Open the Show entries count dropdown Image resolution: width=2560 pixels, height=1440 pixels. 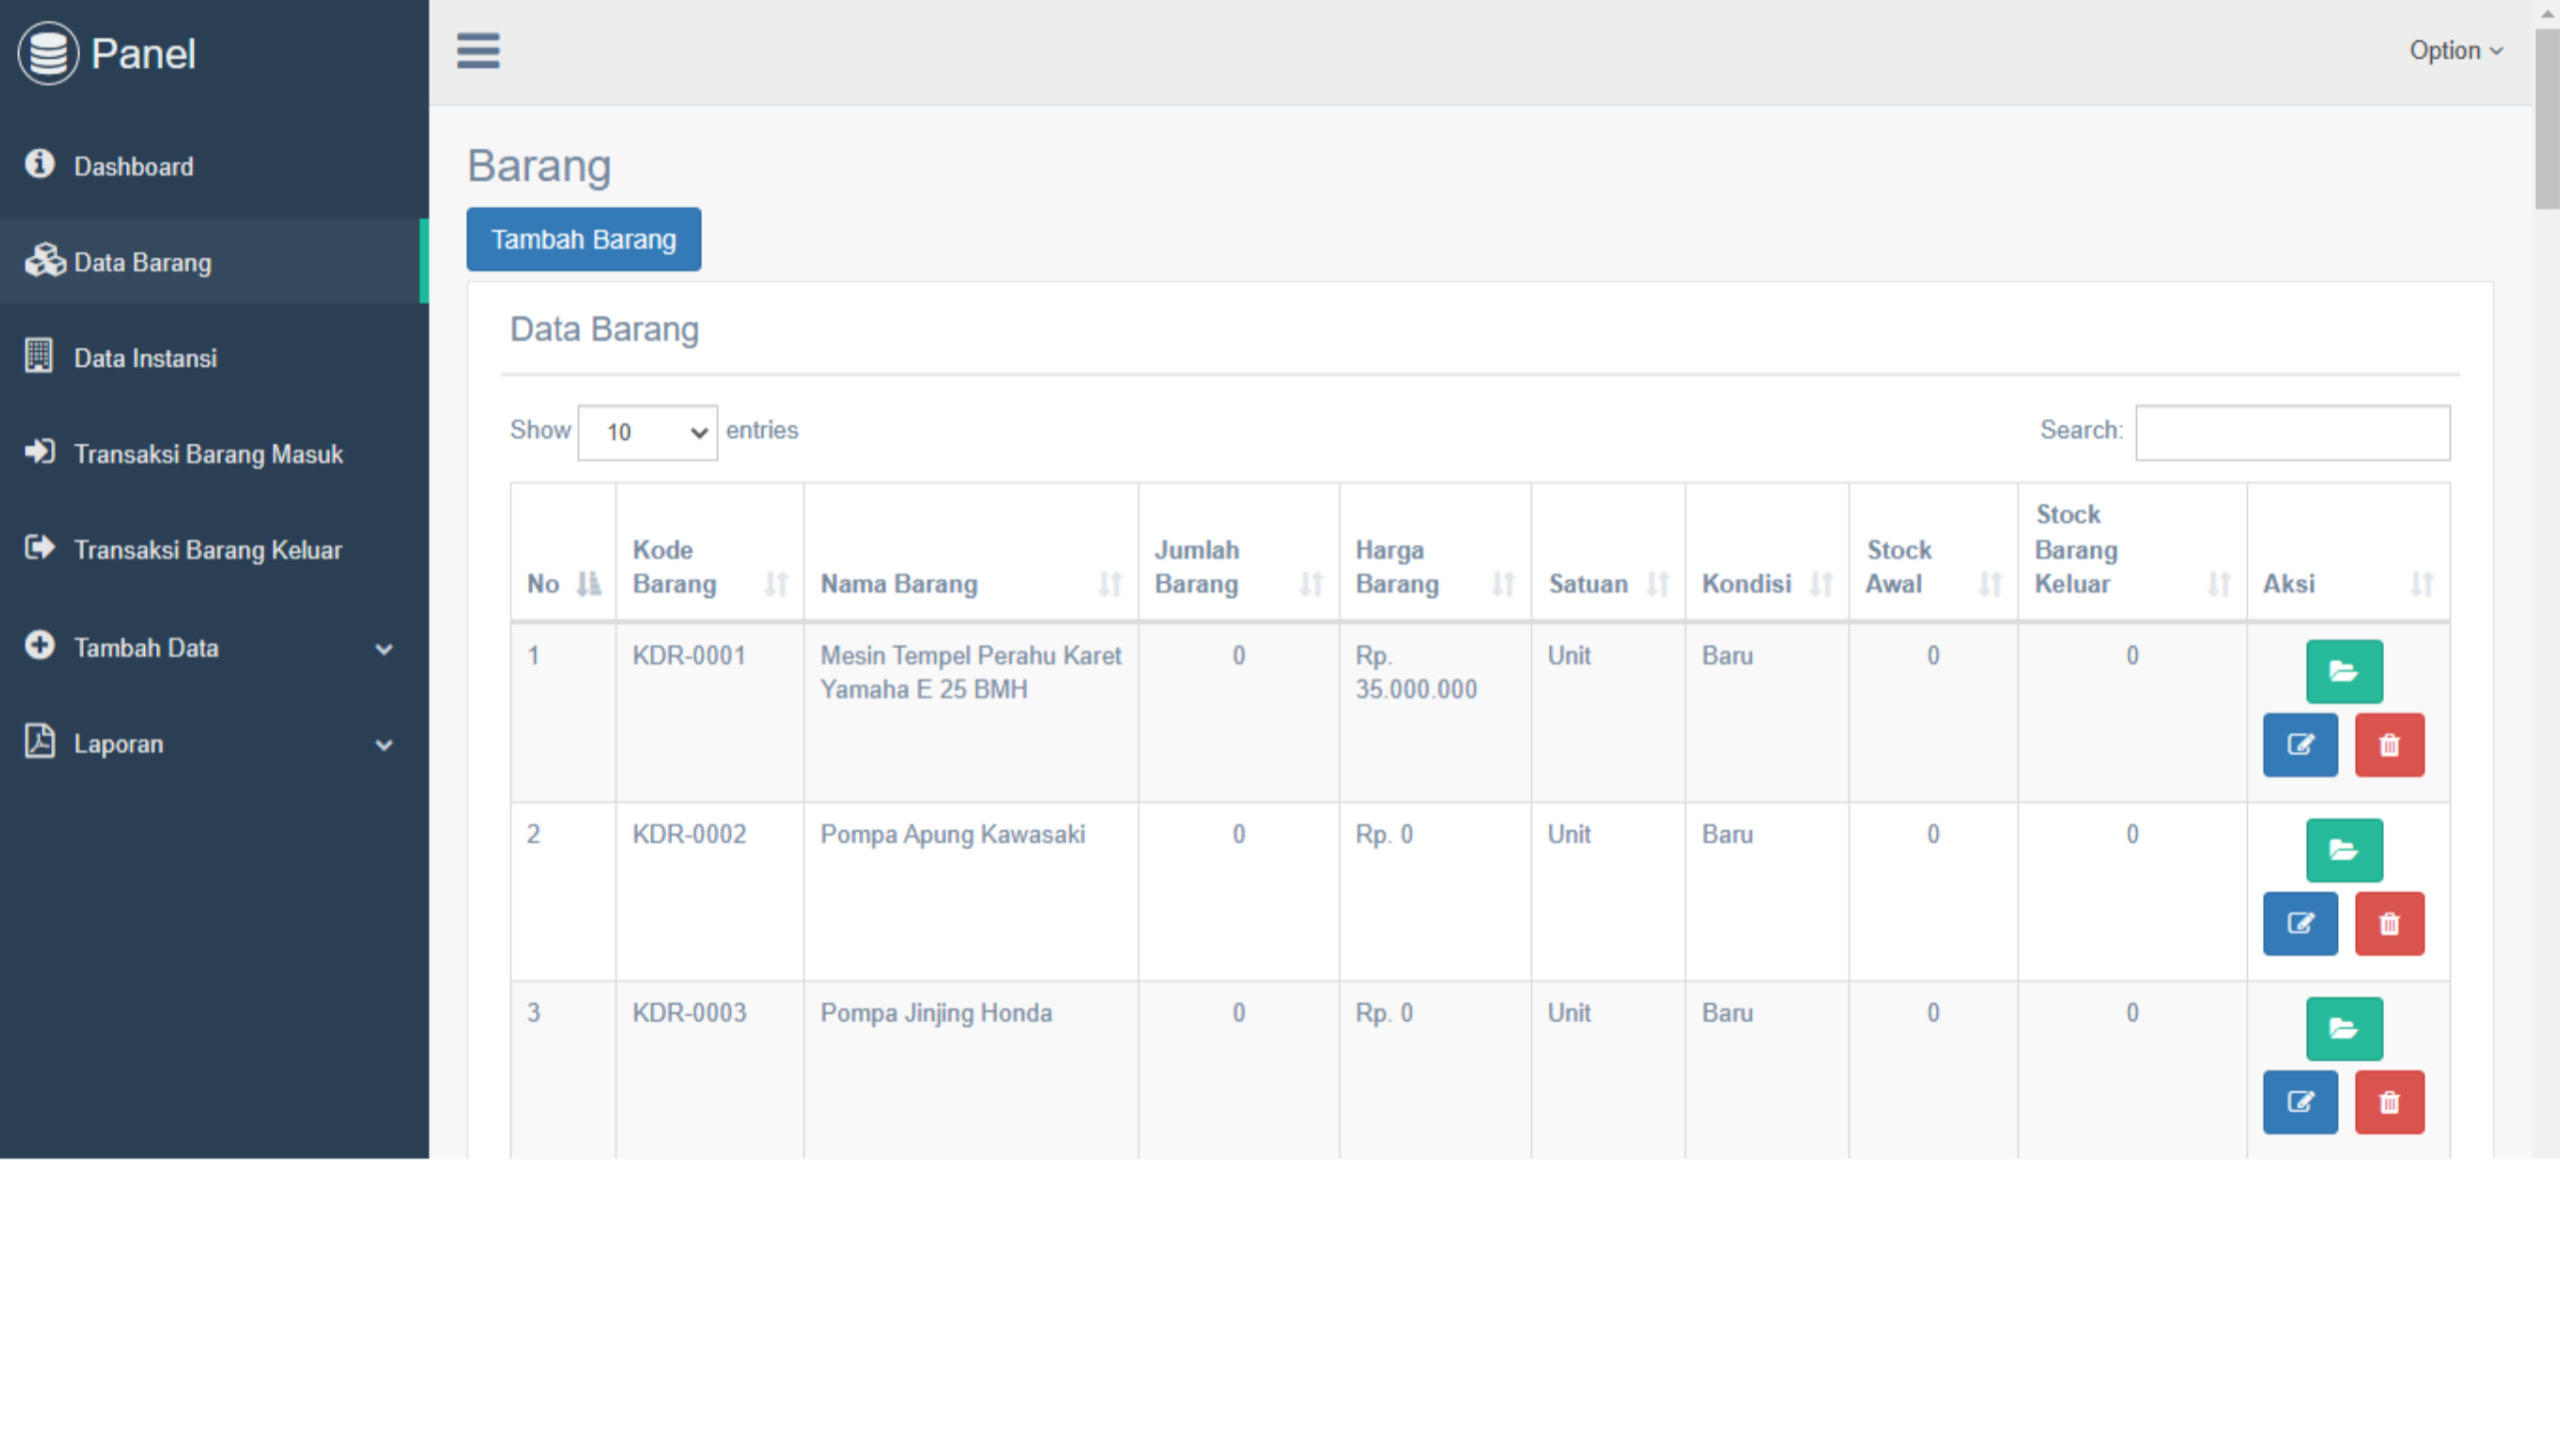(647, 432)
